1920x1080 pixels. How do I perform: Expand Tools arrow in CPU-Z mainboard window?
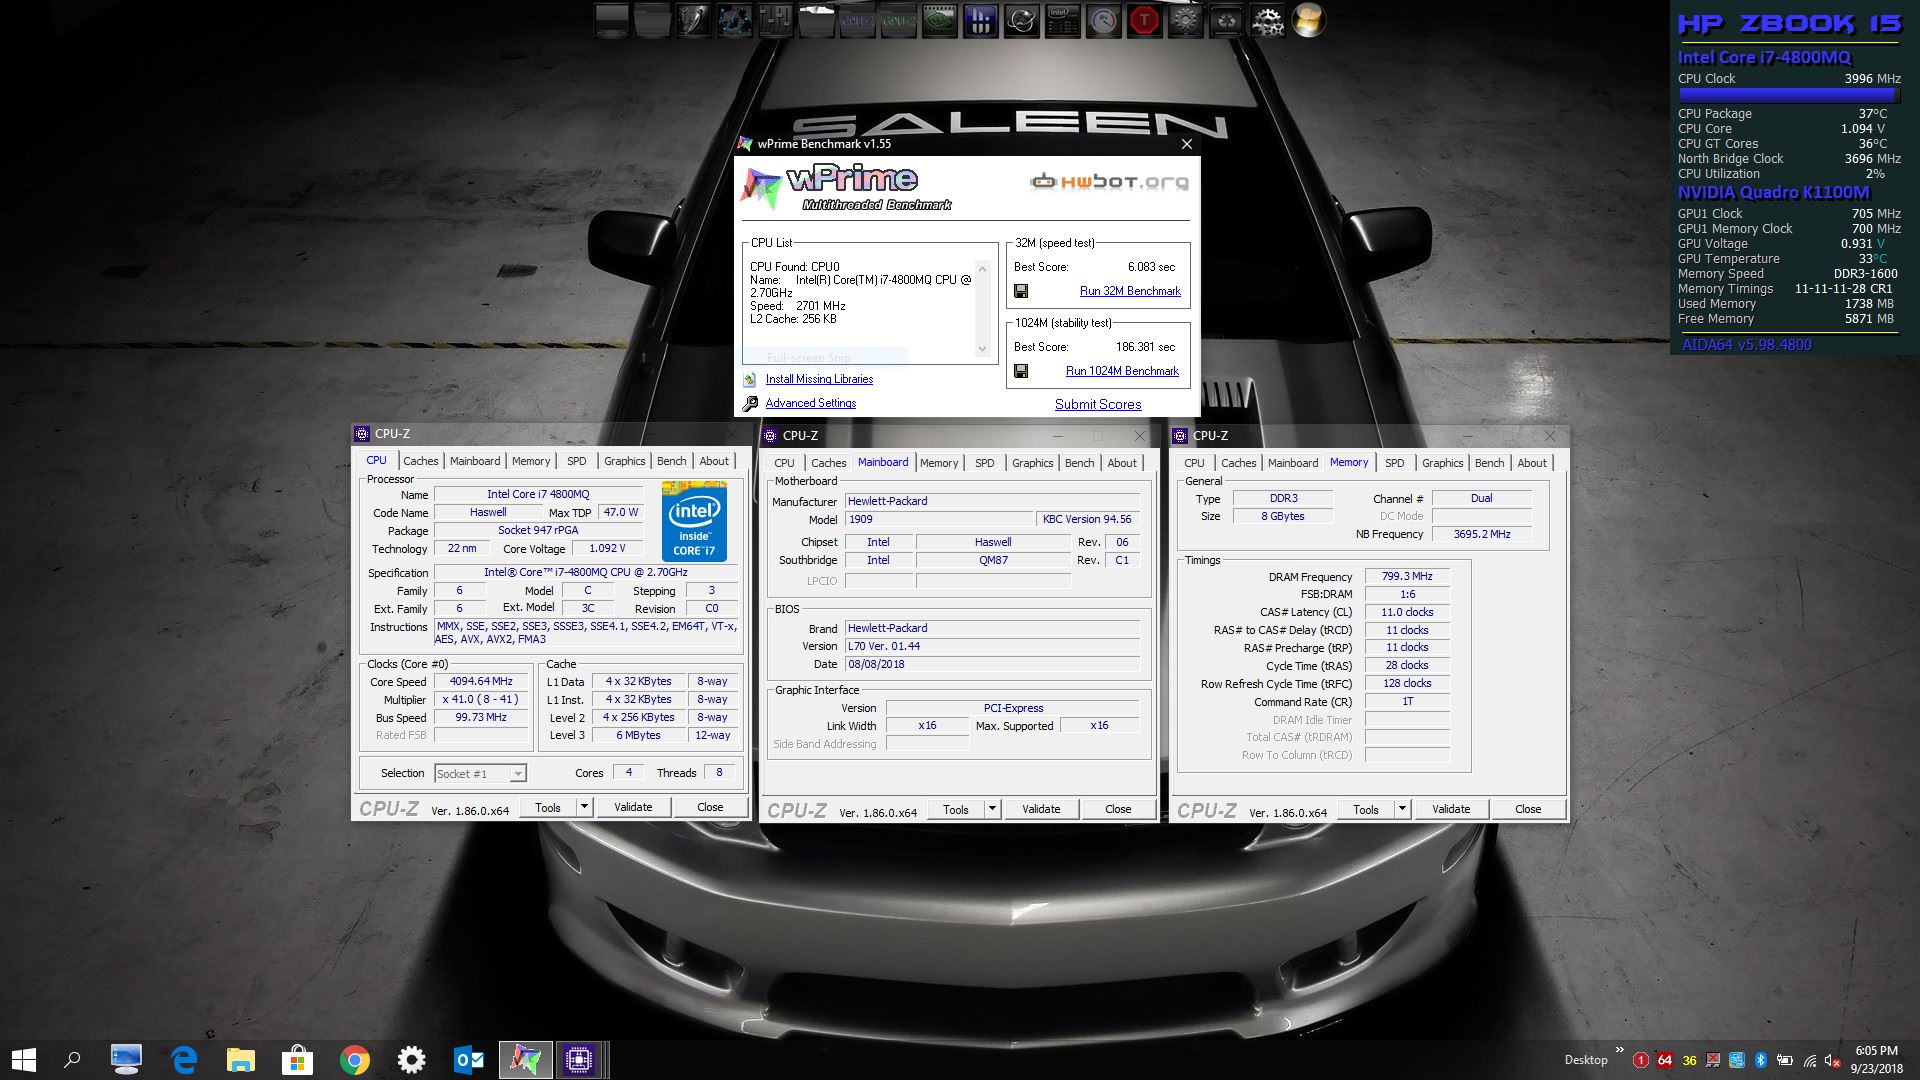click(x=992, y=809)
